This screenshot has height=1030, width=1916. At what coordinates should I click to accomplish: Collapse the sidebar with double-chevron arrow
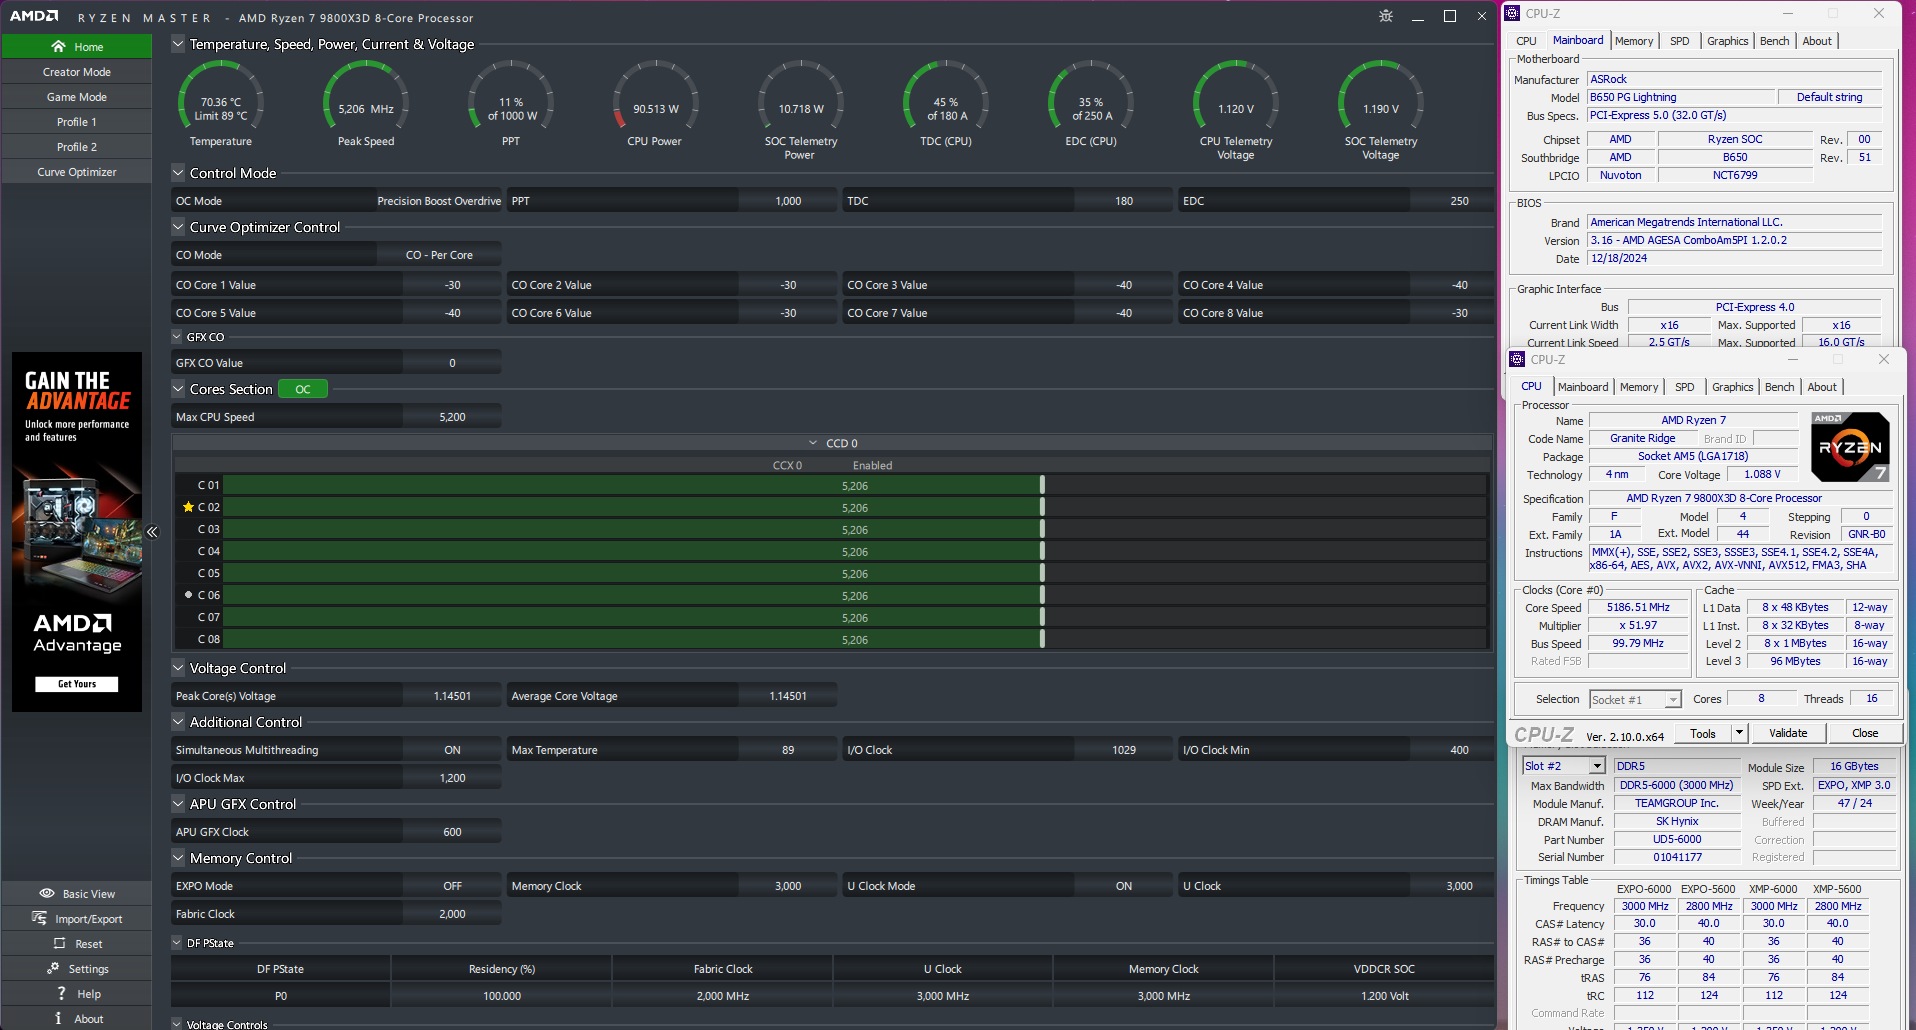[x=152, y=532]
